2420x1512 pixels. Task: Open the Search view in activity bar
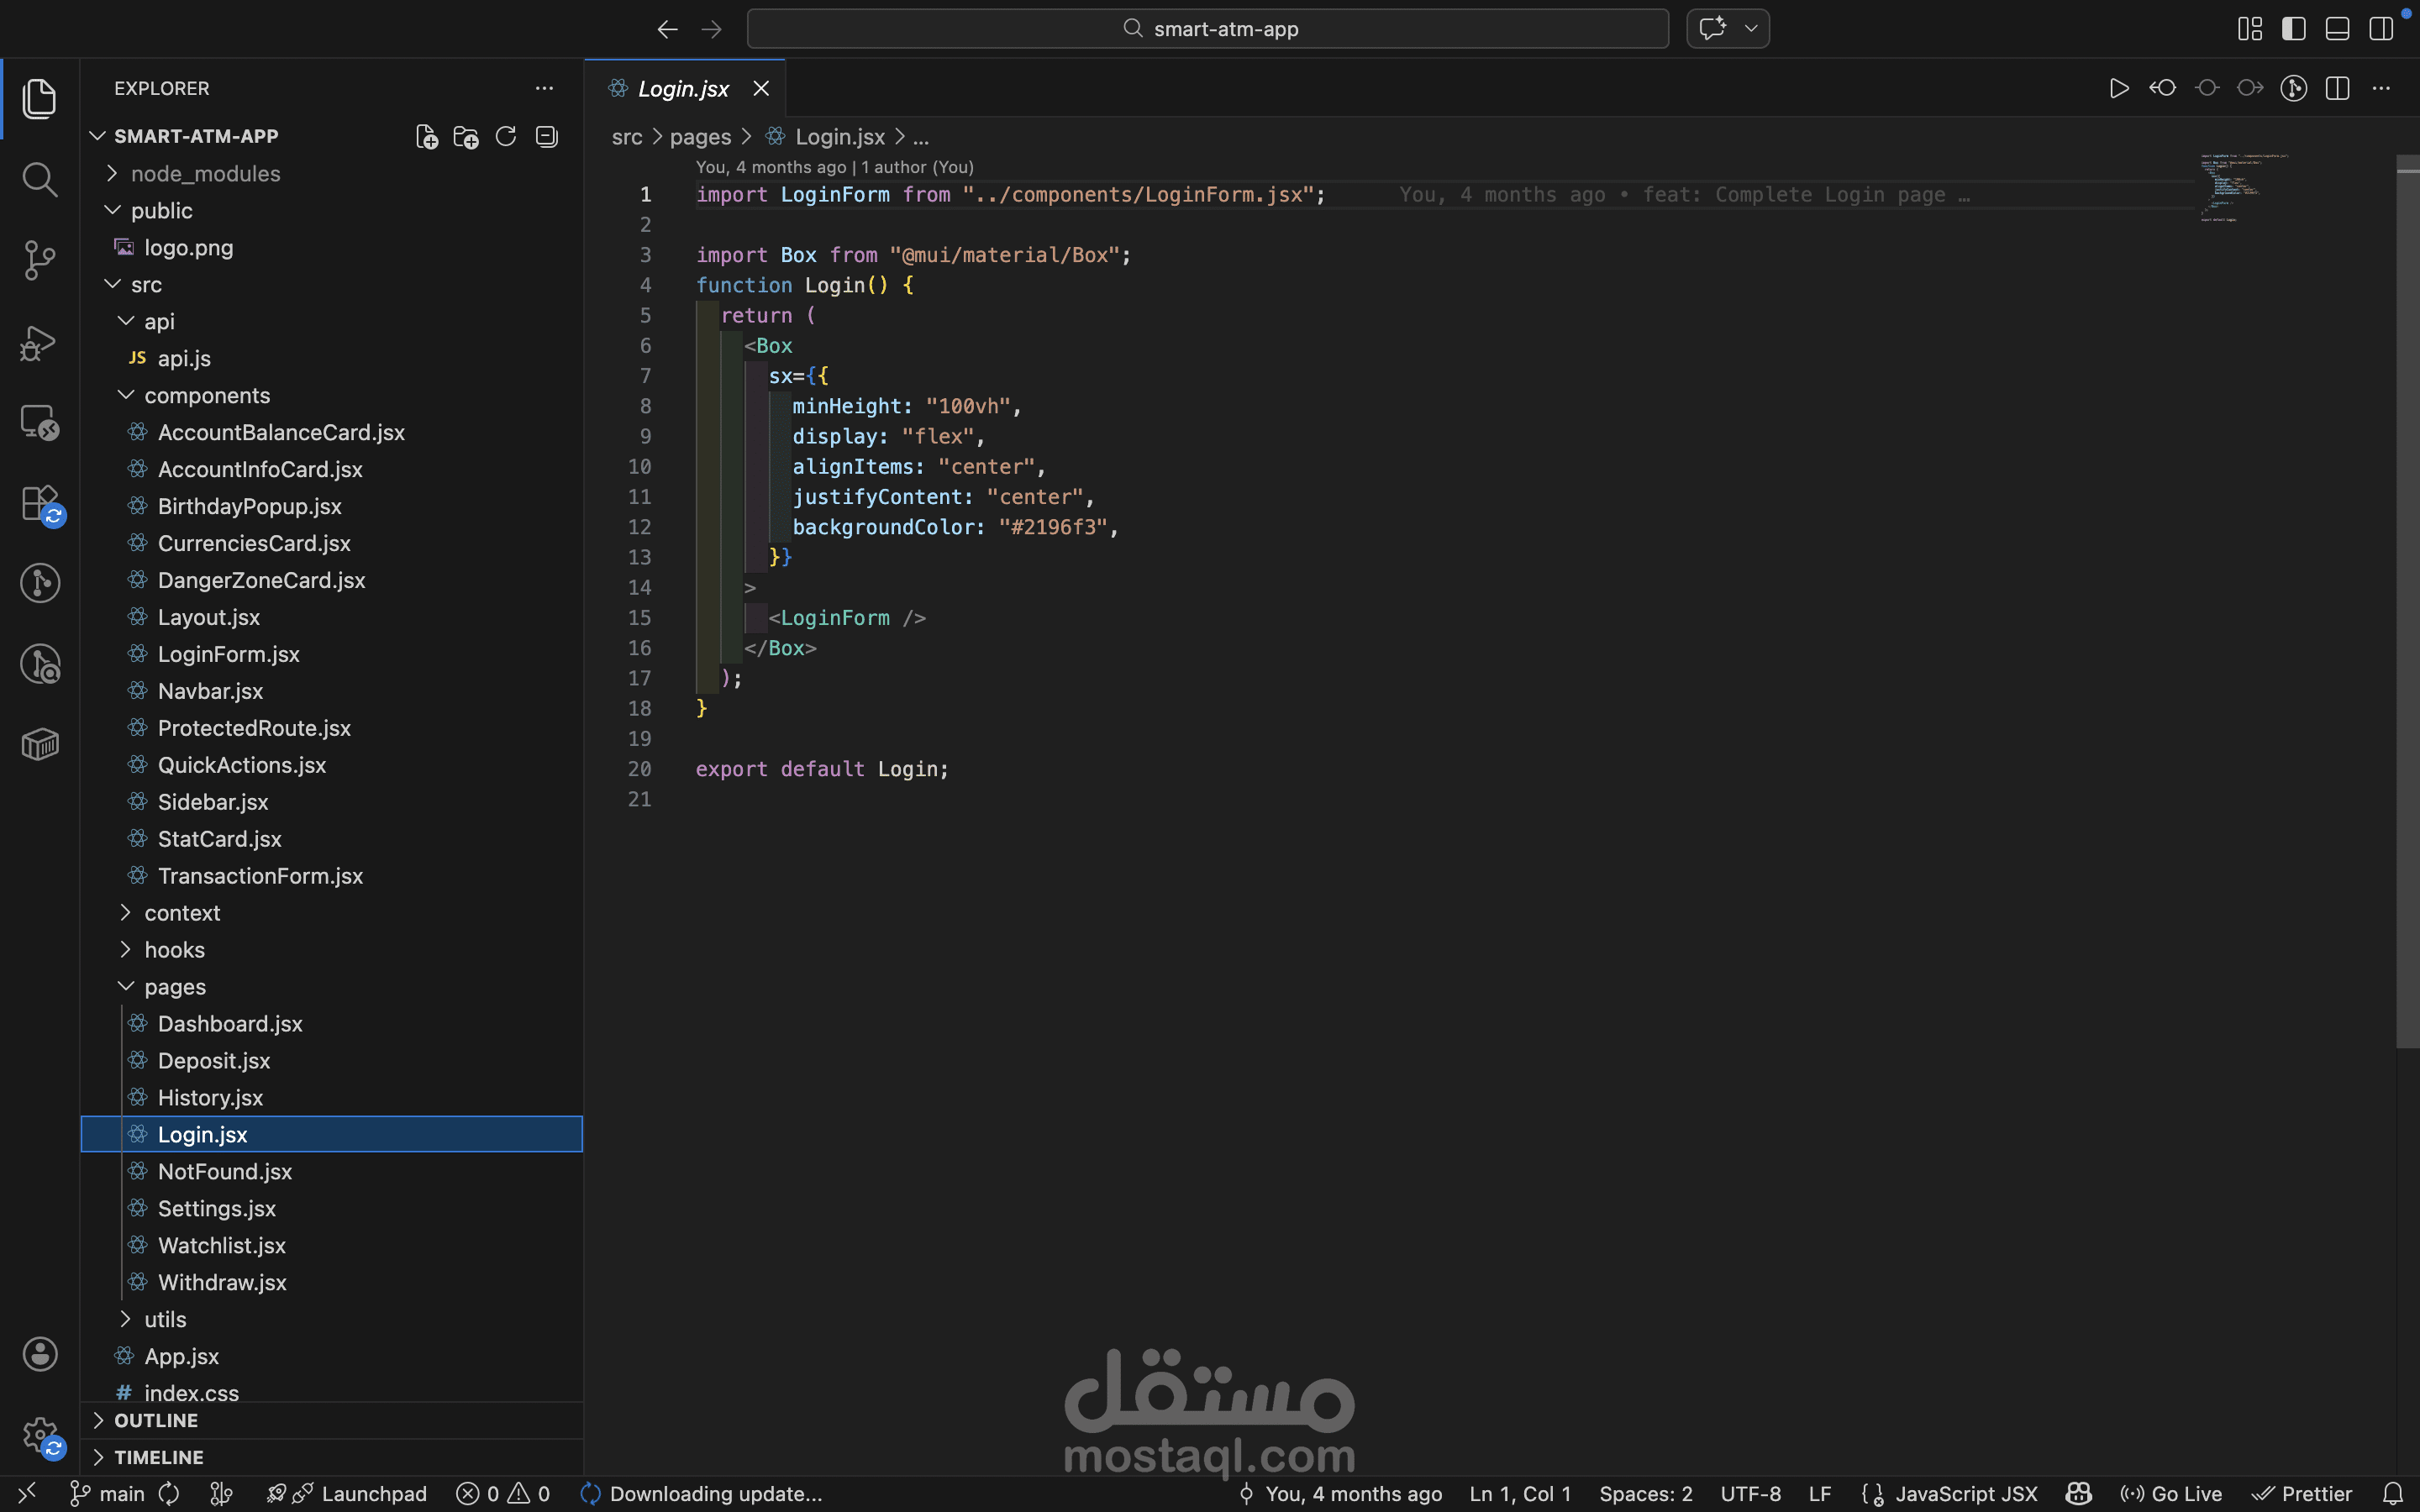pyautogui.click(x=39, y=180)
